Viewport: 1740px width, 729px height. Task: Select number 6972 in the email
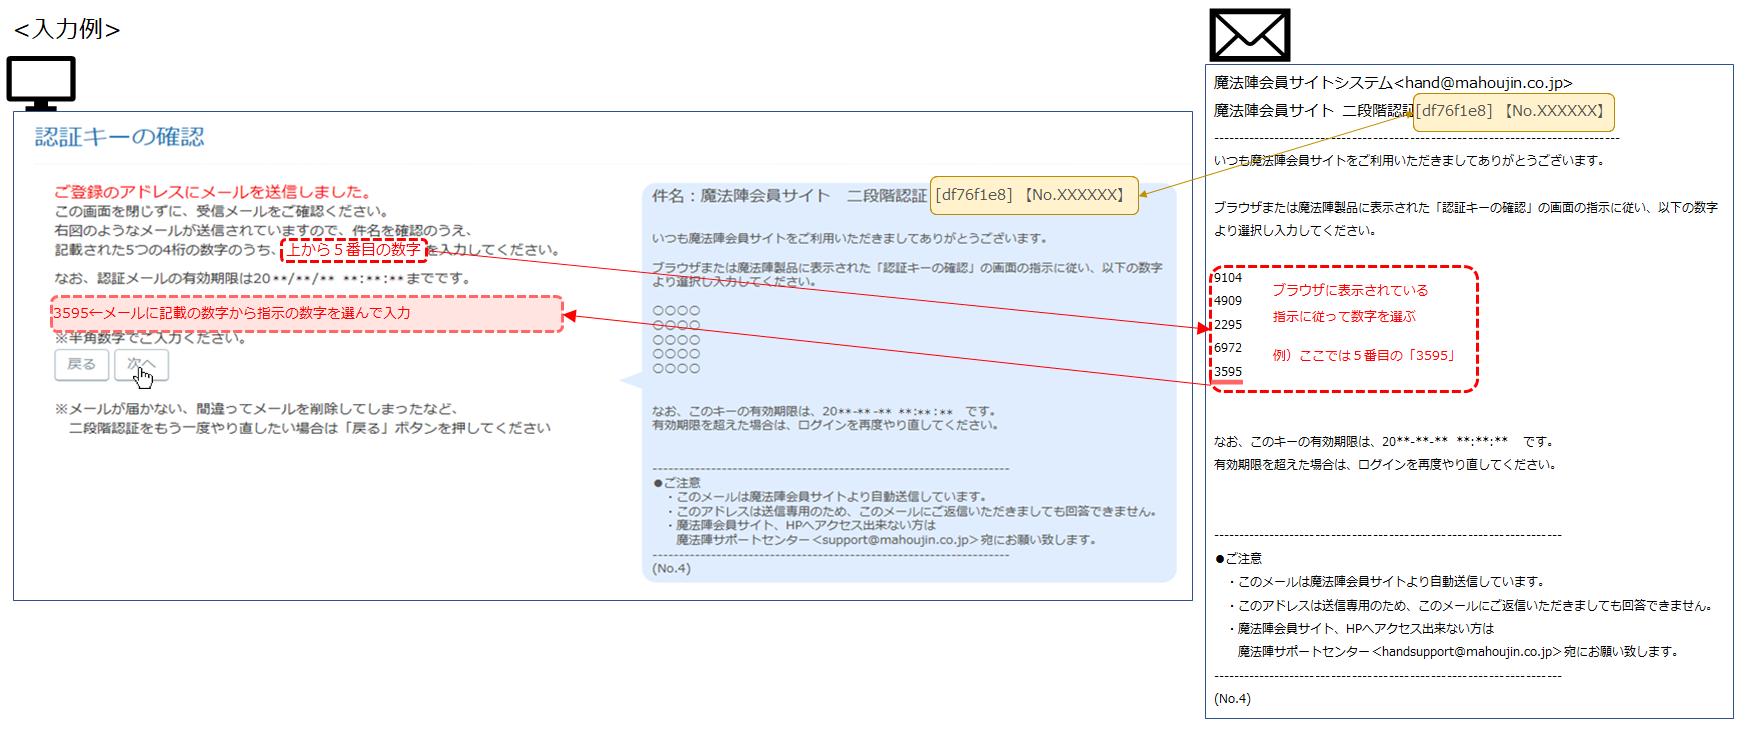1228,348
